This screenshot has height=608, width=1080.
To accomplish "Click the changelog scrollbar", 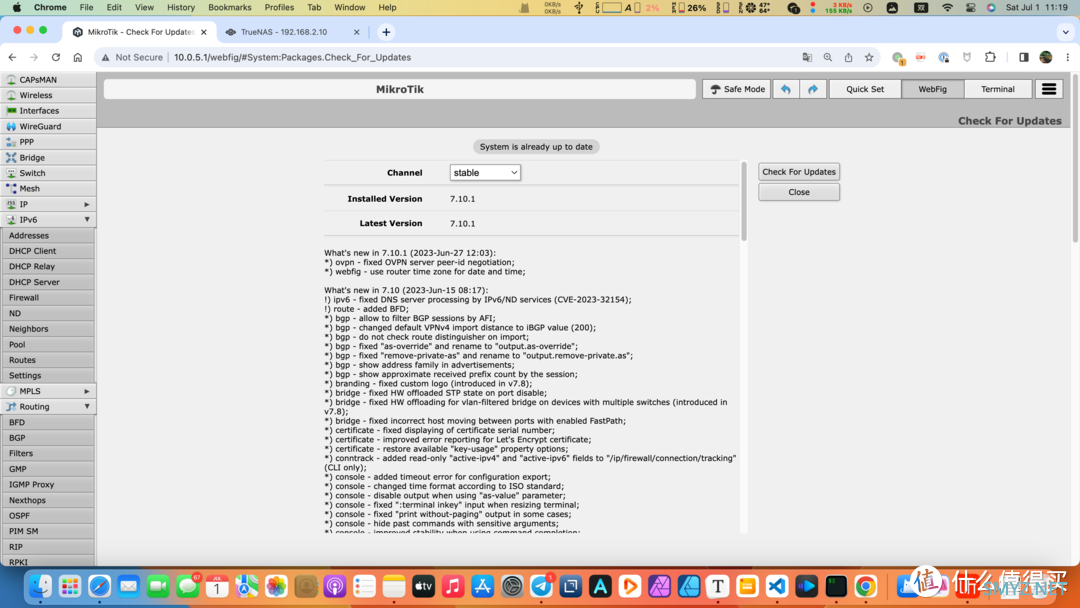I will (x=744, y=202).
